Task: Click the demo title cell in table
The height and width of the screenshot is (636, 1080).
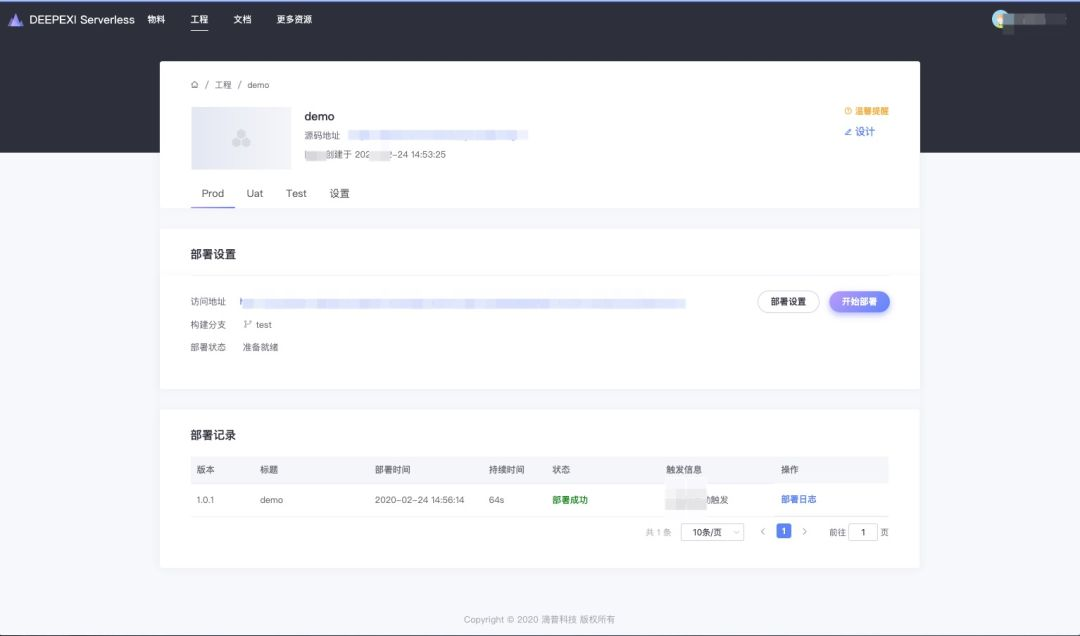Action: [x=271, y=500]
